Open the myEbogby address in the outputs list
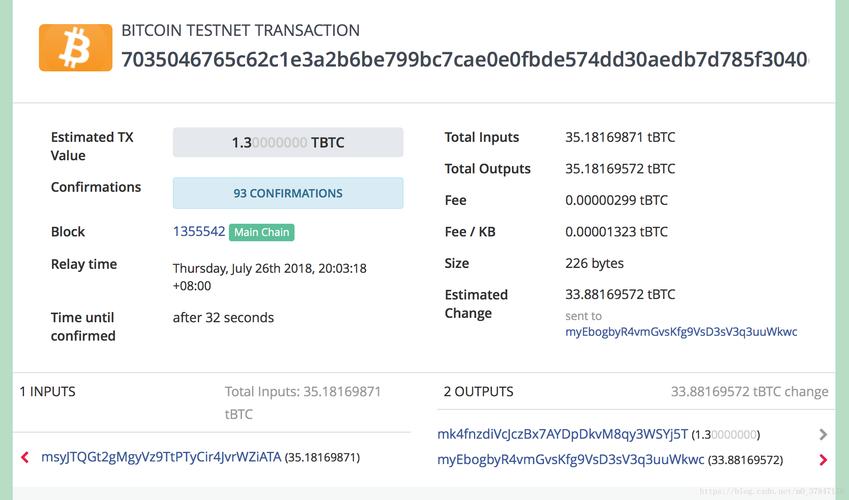Image resolution: width=849 pixels, height=500 pixels. click(x=571, y=460)
